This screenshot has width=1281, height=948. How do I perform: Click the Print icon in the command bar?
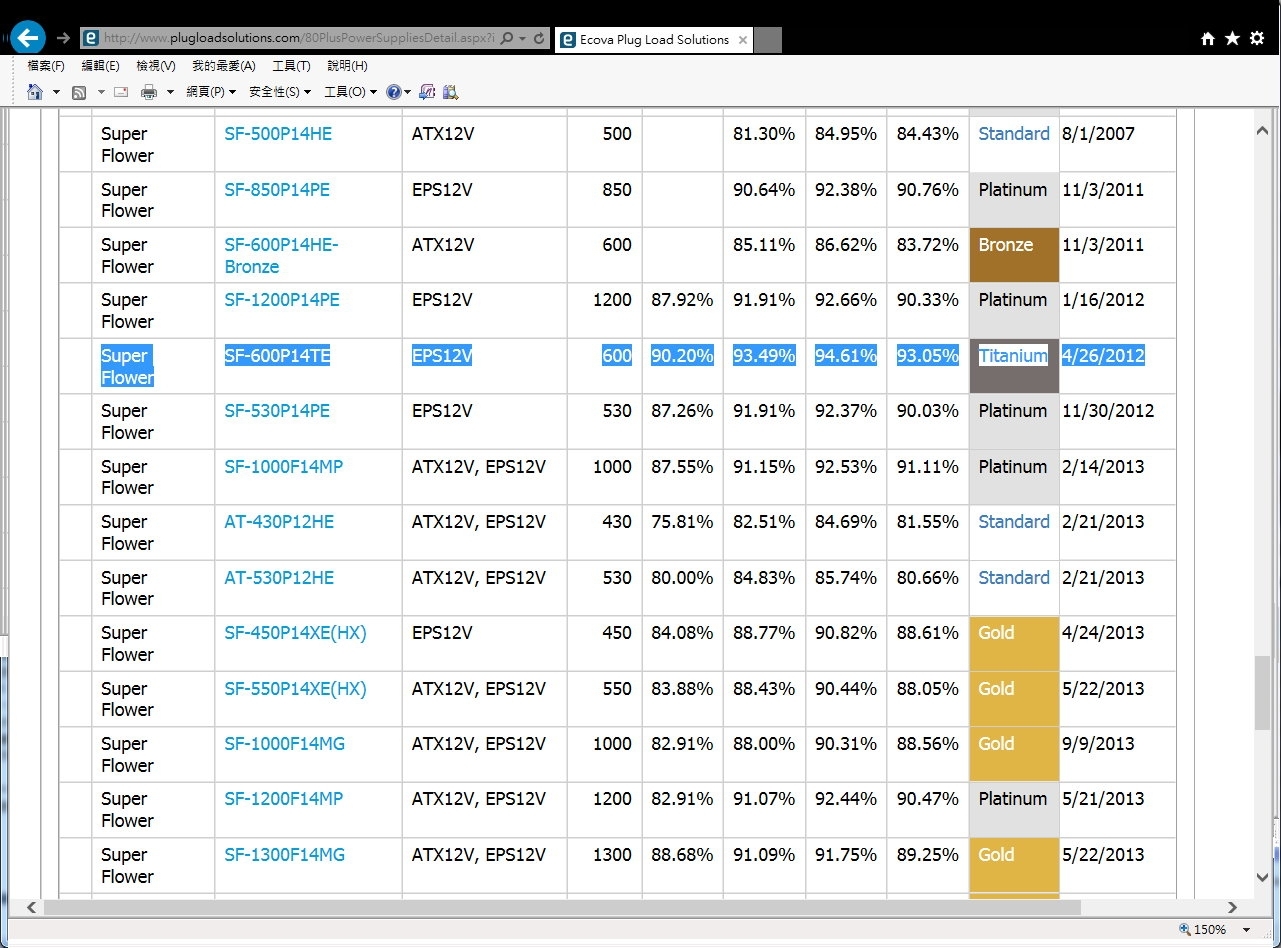[x=149, y=92]
